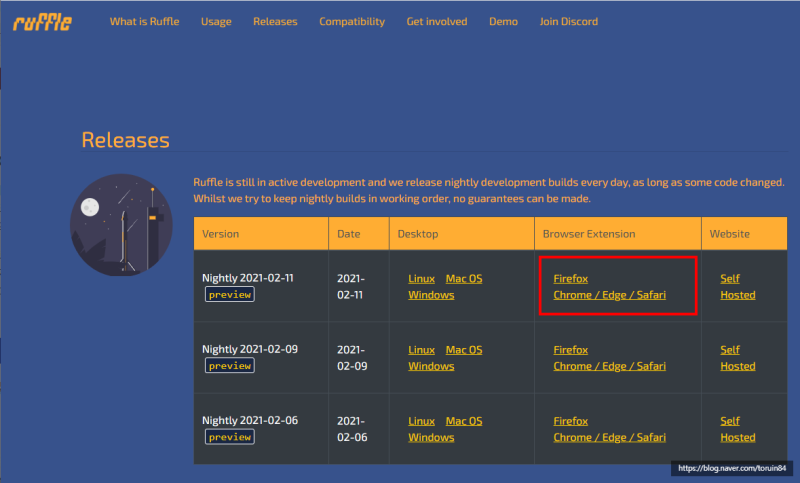
Task: Open Self Hosted package for 2021-02-06
Action: pyautogui.click(x=738, y=429)
